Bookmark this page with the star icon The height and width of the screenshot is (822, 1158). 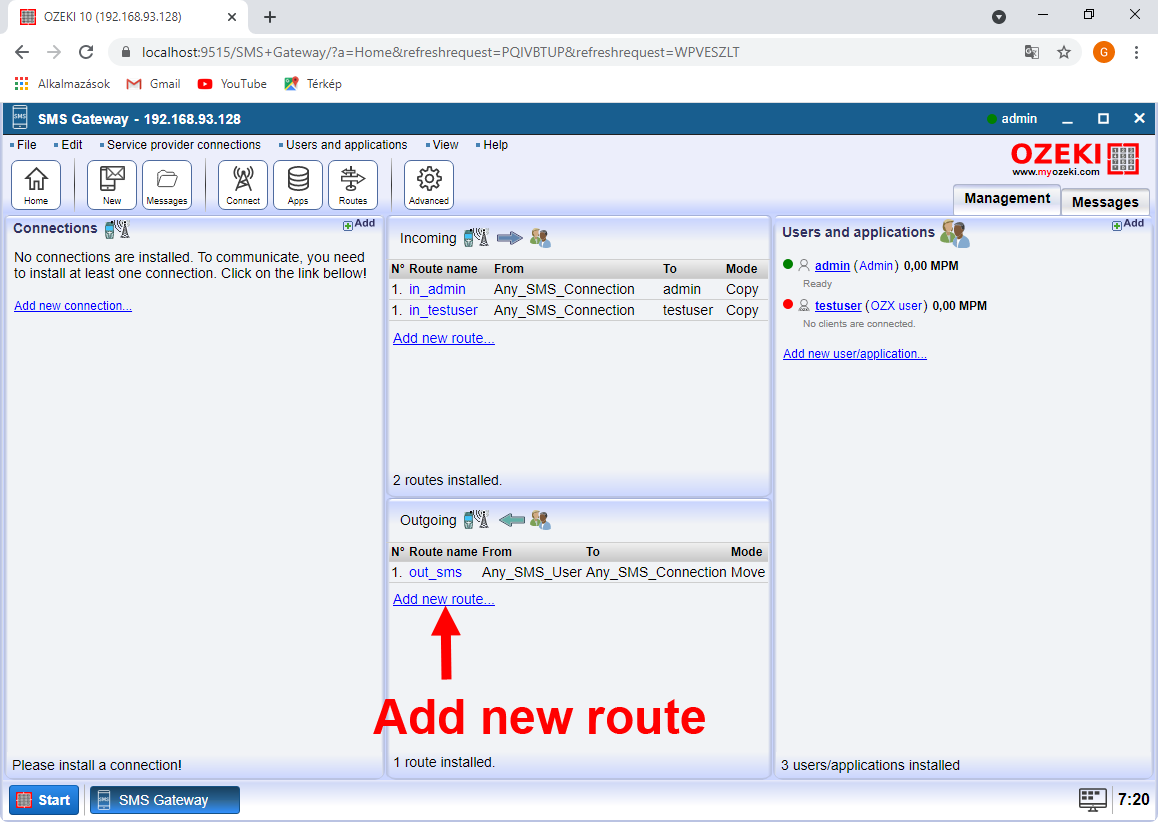1063,52
